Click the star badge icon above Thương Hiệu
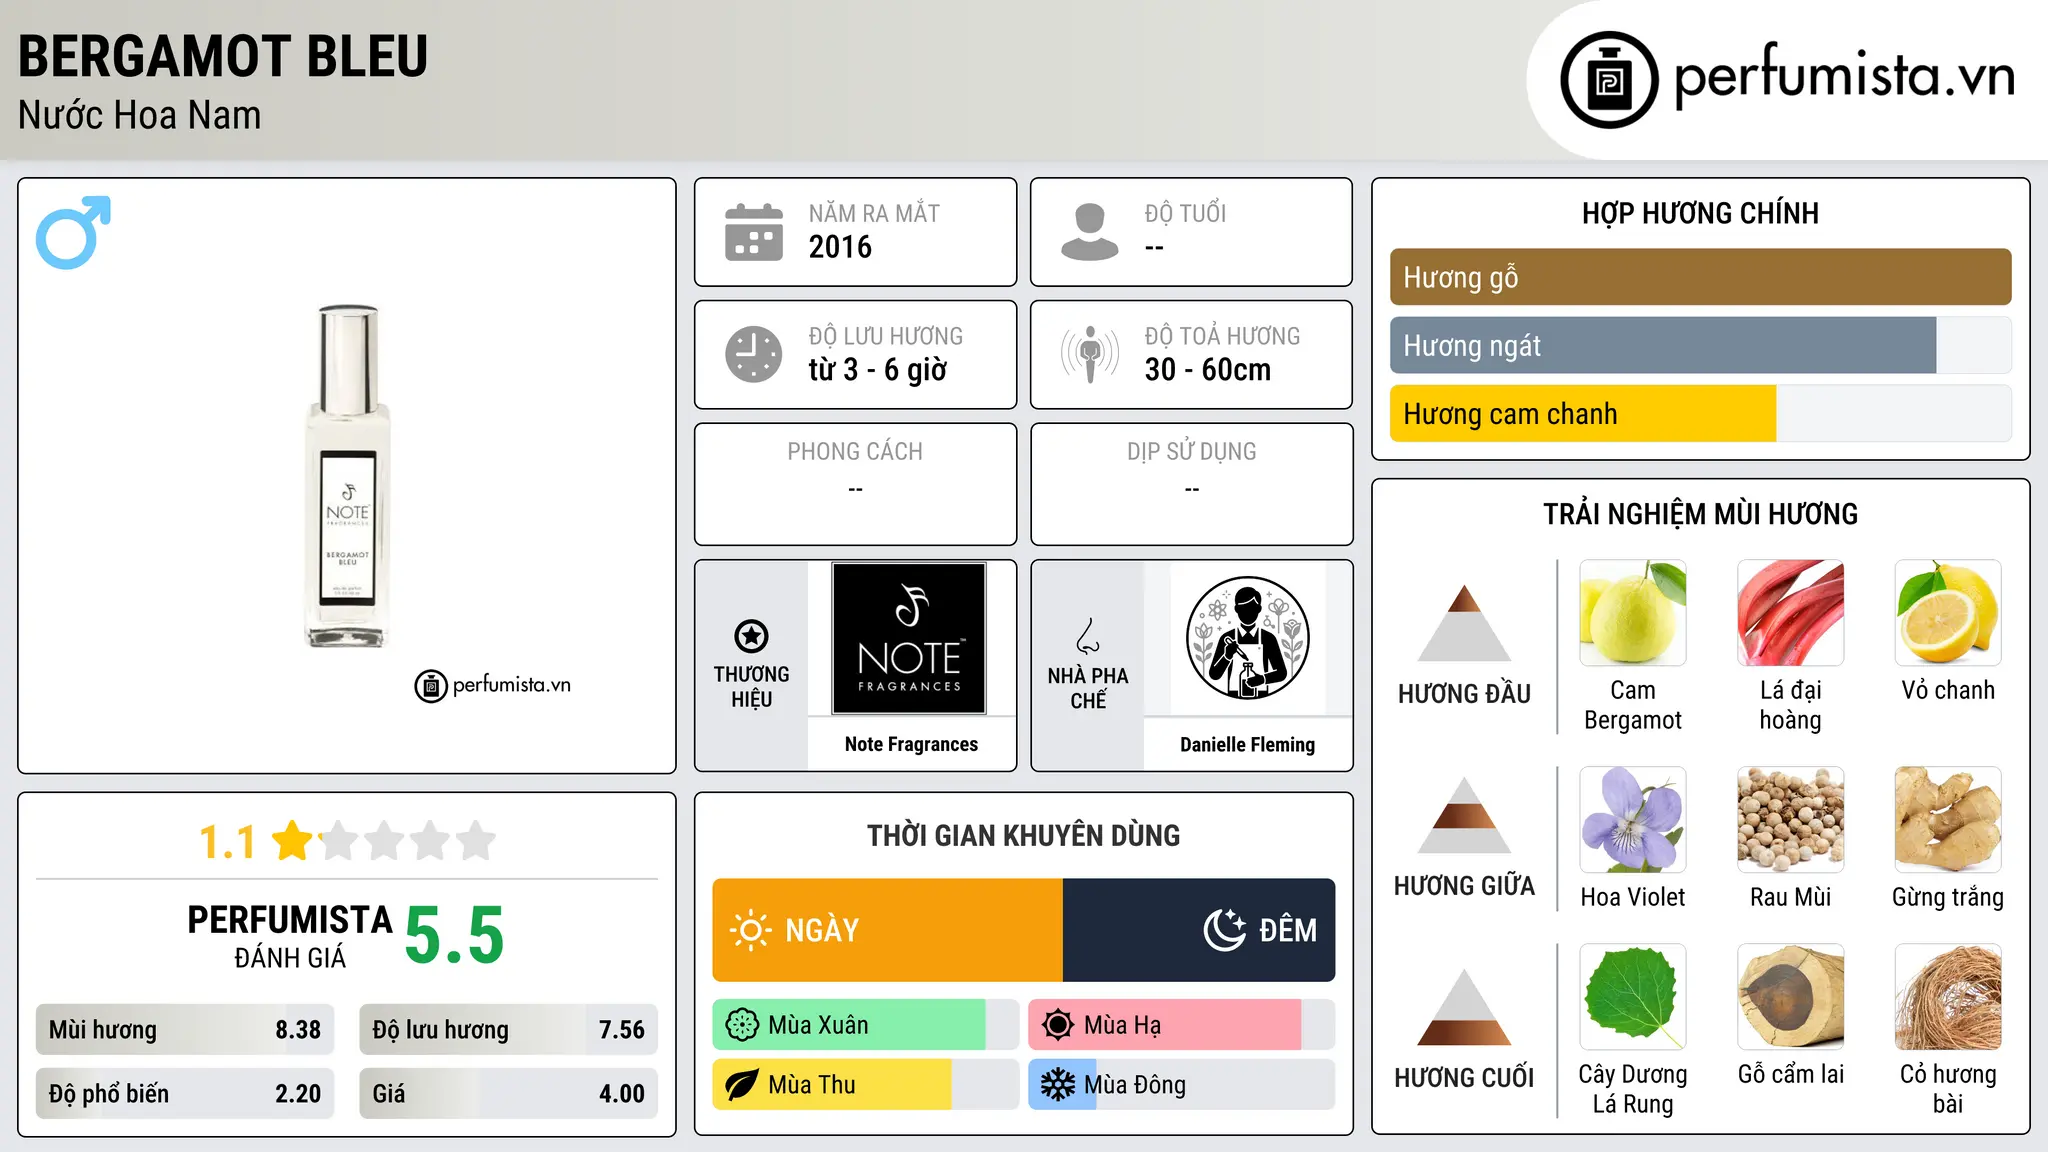This screenshot has height=1152, width=2048. [x=751, y=635]
